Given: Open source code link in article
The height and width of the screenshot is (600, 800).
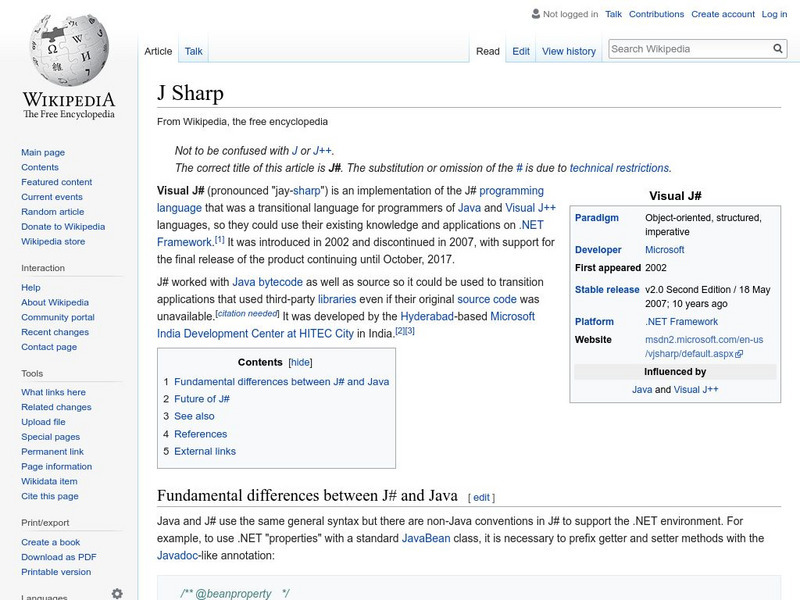Looking at the screenshot, I should coord(487,299).
